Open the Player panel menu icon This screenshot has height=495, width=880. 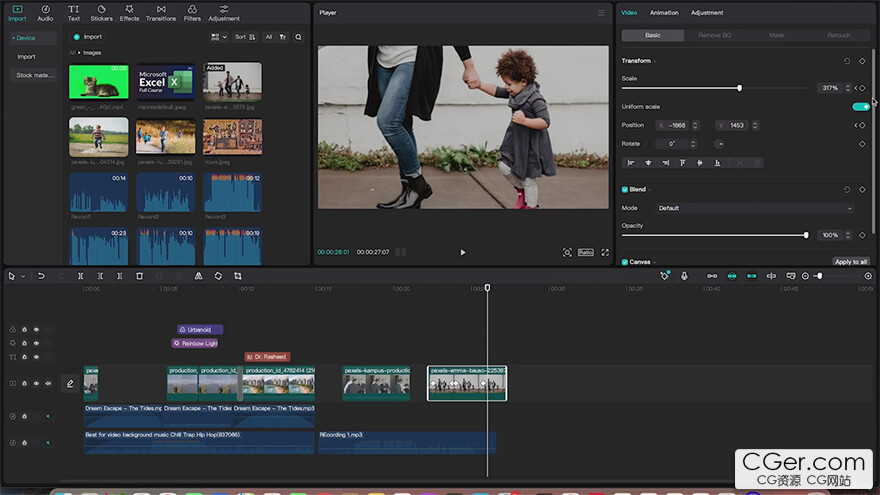[601, 12]
